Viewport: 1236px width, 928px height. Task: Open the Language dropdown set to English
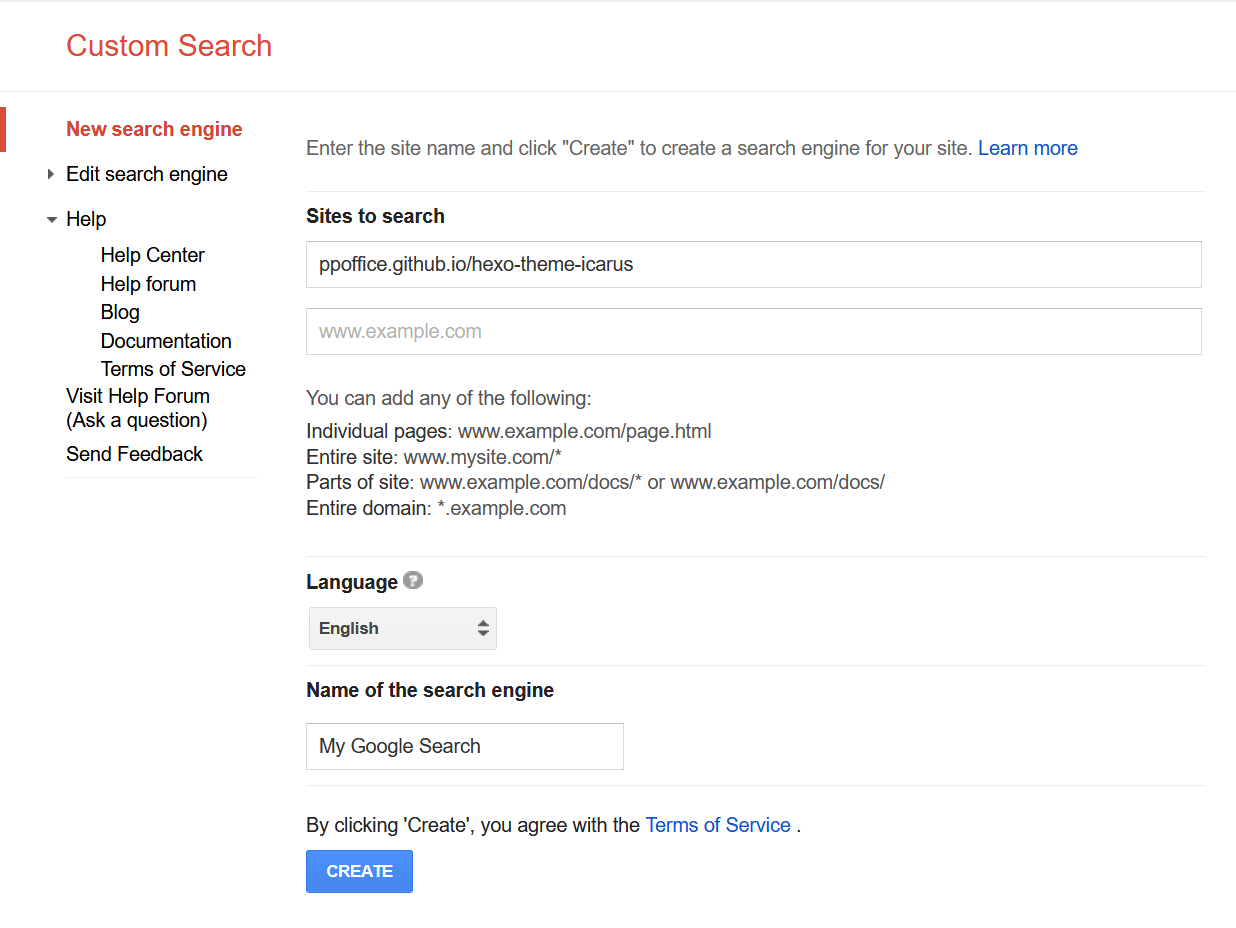(x=402, y=628)
